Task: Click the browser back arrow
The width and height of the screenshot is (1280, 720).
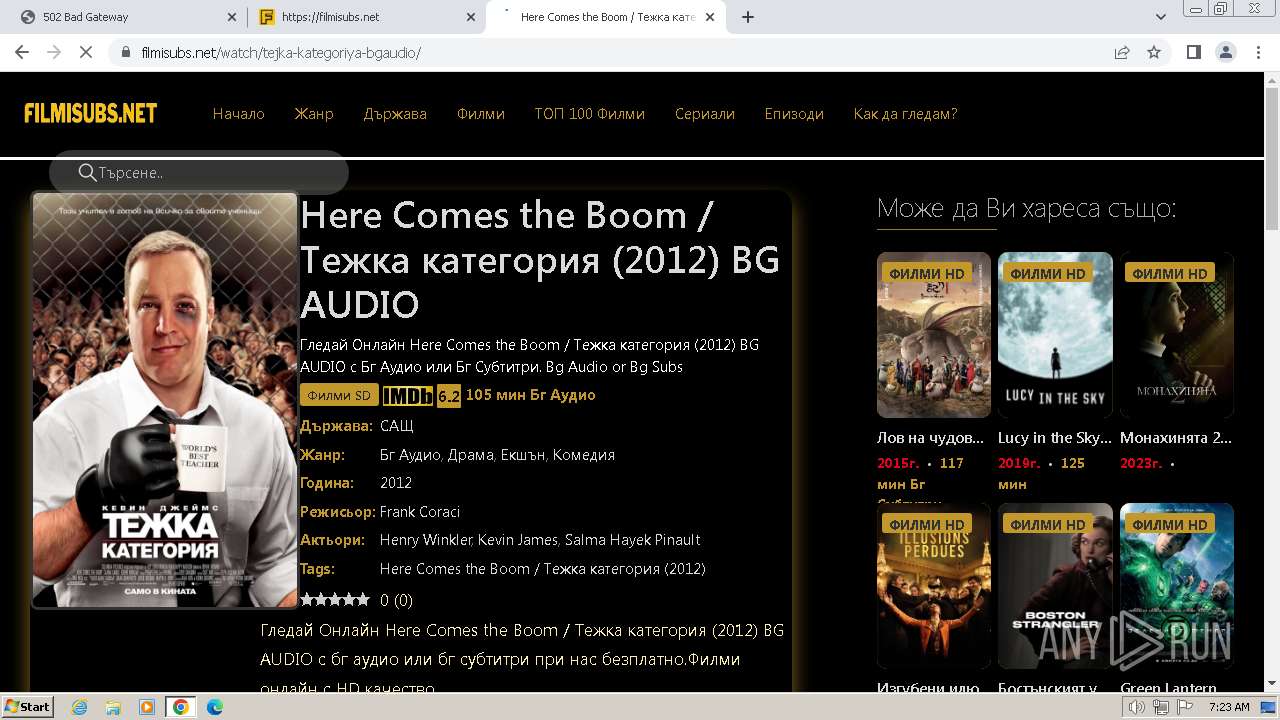Action: coord(22,52)
